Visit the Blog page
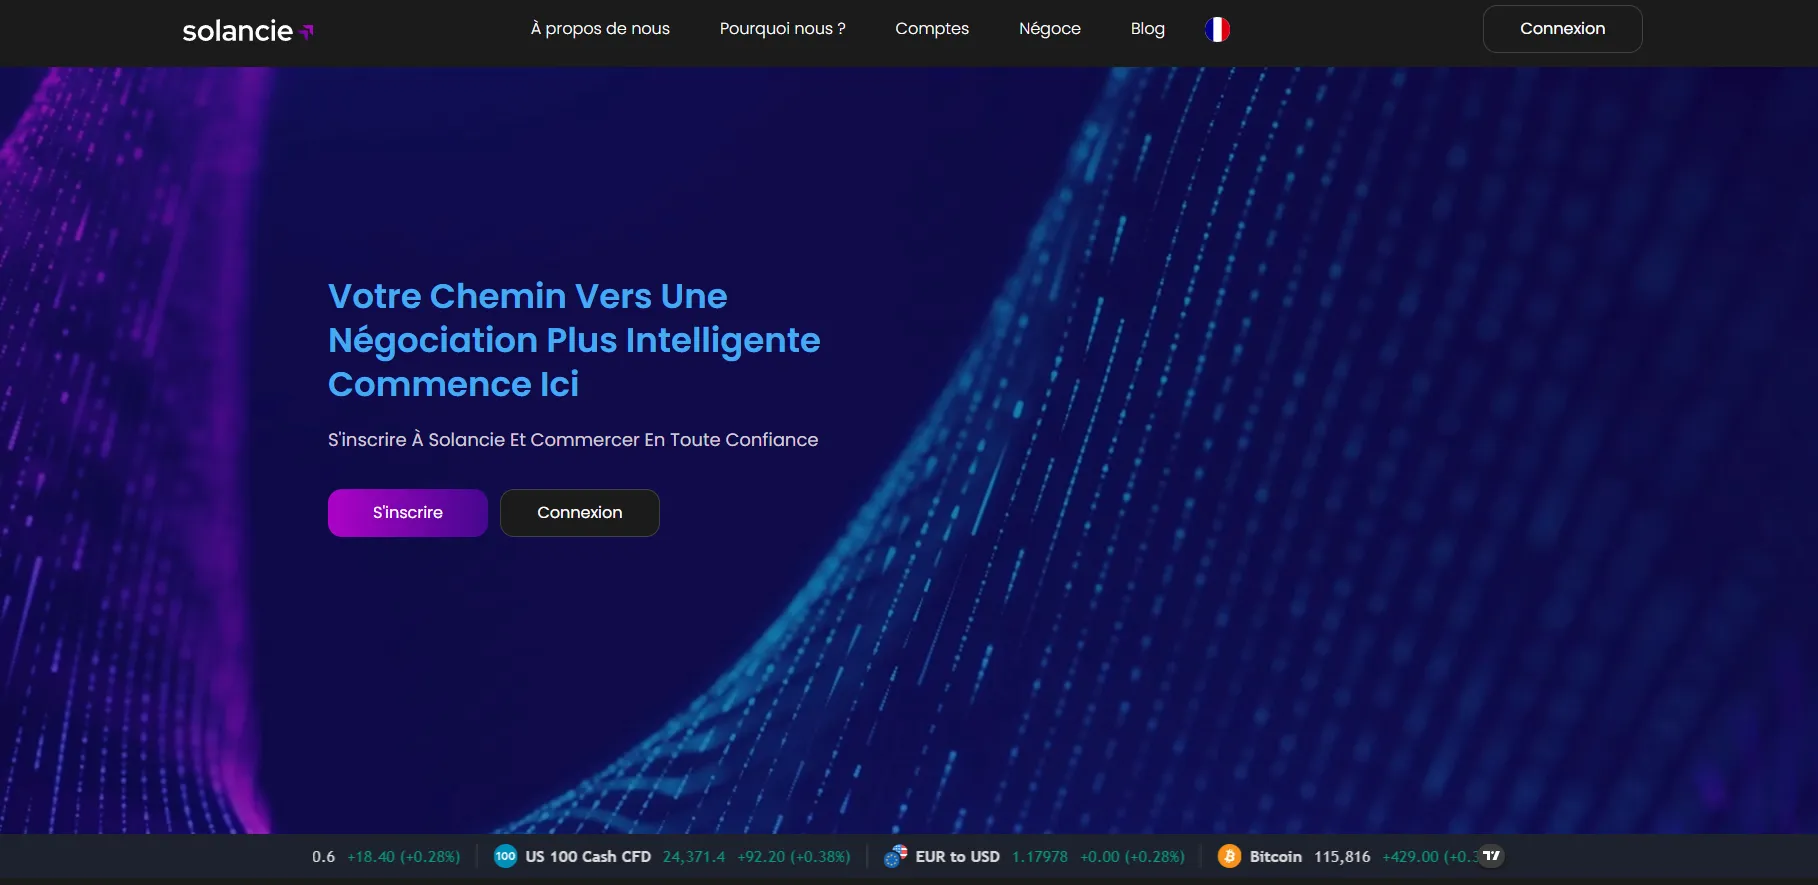Viewport: 1818px width, 885px height. 1147,29
